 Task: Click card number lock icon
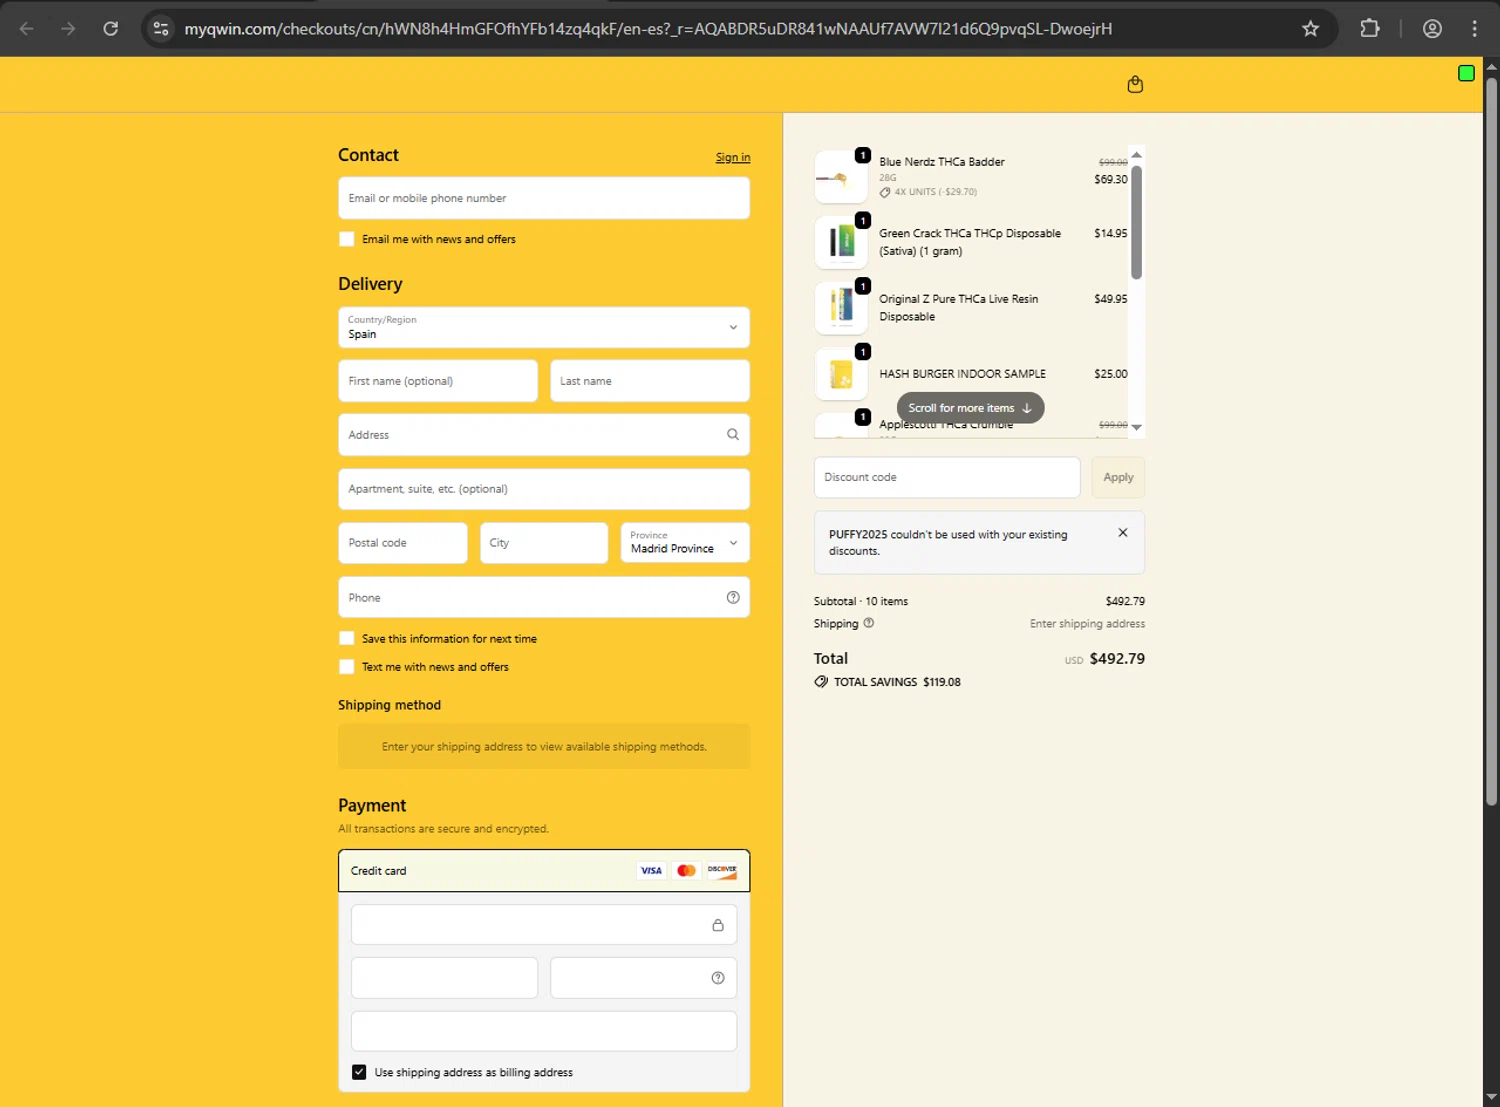coord(718,925)
